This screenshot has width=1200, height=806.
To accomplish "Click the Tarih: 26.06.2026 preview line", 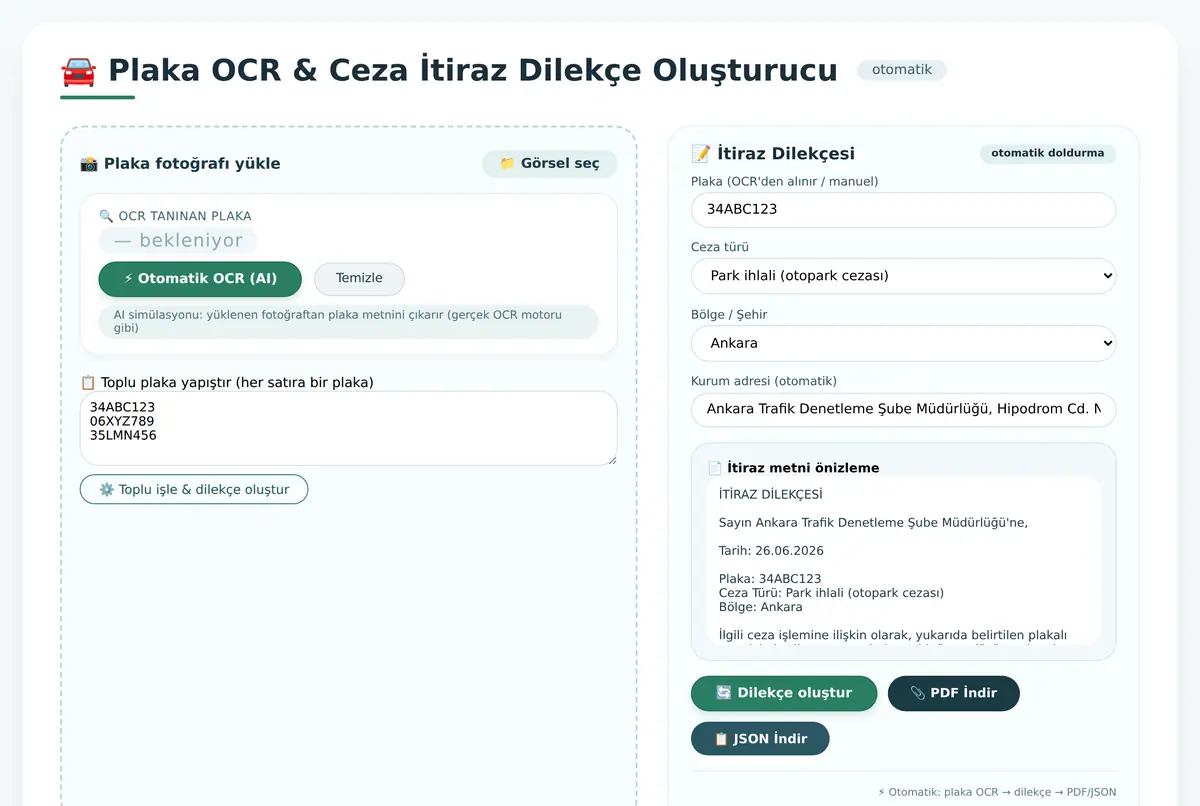I will [x=771, y=551].
